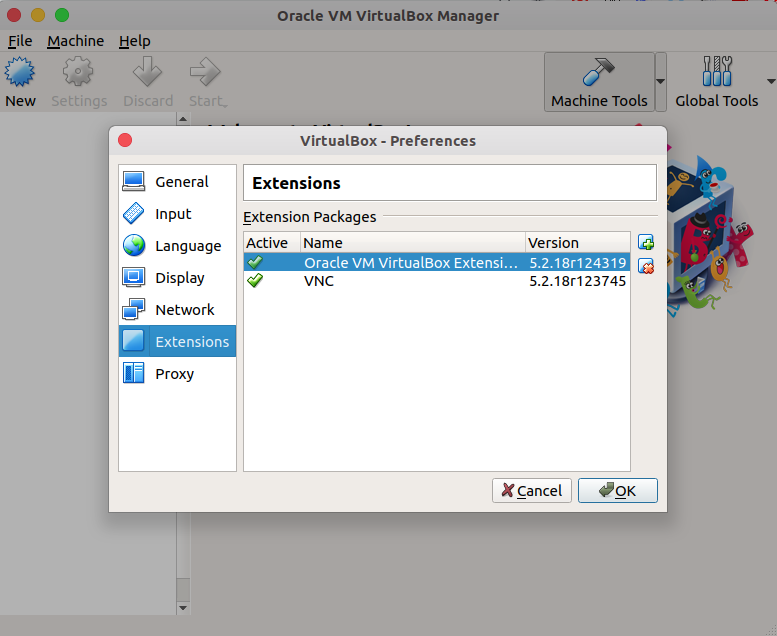The height and width of the screenshot is (636, 777).
Task: Click the Settings gear toolbar icon
Action: (x=78, y=72)
